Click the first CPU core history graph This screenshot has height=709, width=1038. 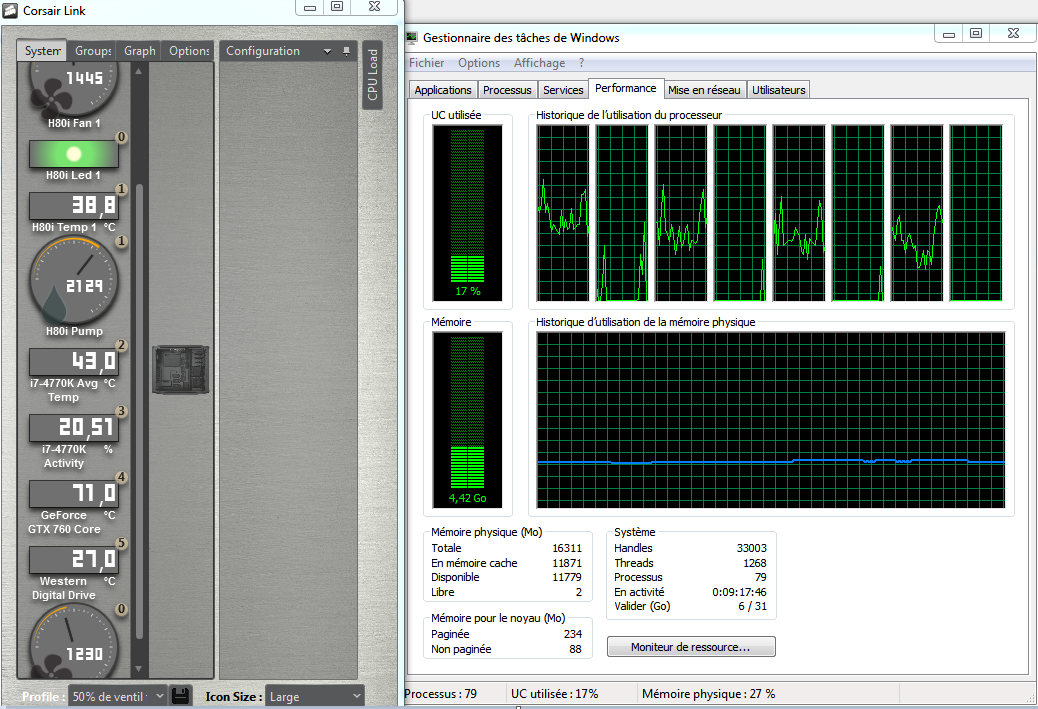[x=563, y=213]
